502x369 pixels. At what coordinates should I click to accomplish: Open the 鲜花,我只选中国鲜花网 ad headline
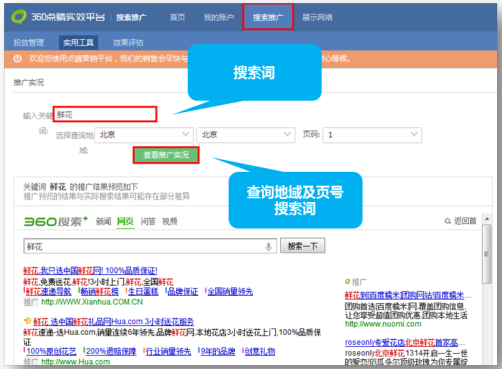tap(90, 270)
